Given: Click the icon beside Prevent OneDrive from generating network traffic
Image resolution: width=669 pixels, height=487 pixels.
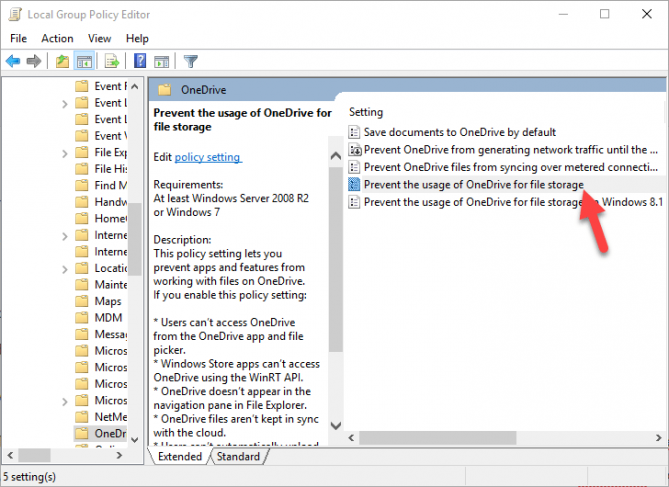Looking at the screenshot, I should (x=355, y=150).
